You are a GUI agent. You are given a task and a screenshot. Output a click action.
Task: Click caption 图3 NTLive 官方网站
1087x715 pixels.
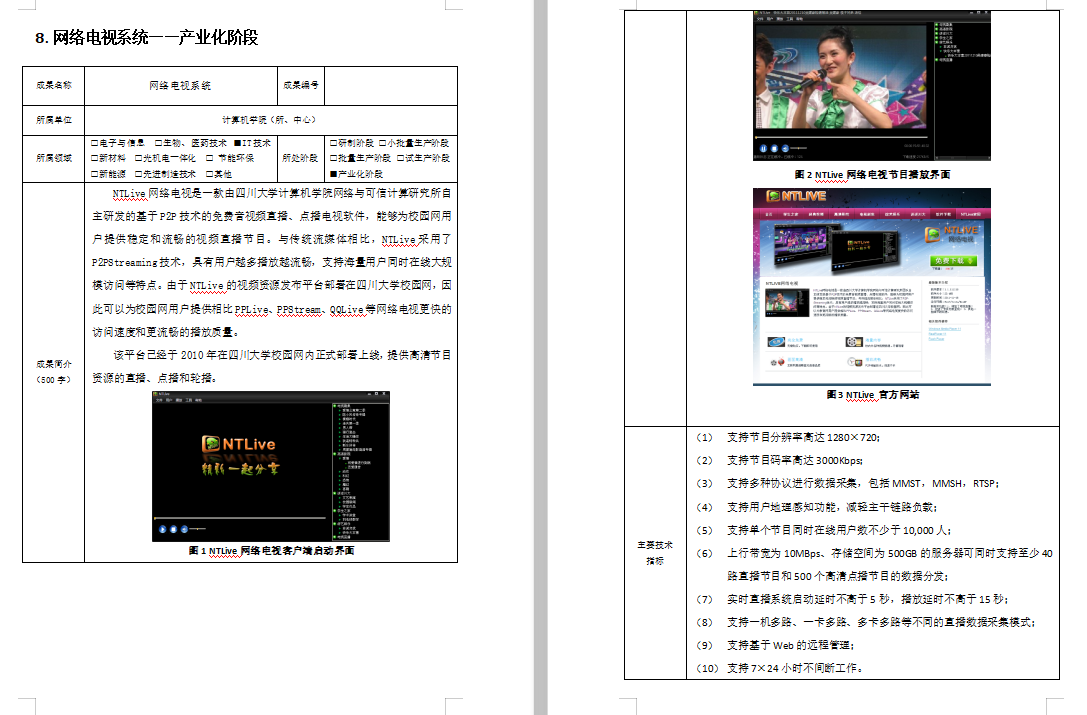(872, 395)
